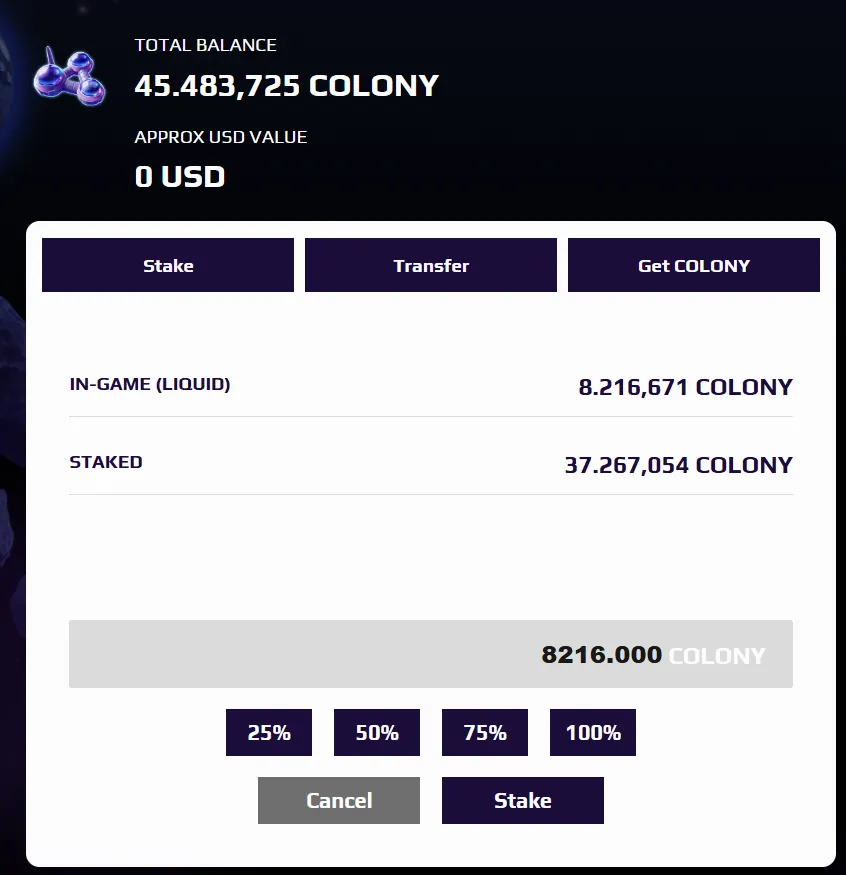Confirm with Stake button beside Cancel

click(x=523, y=800)
